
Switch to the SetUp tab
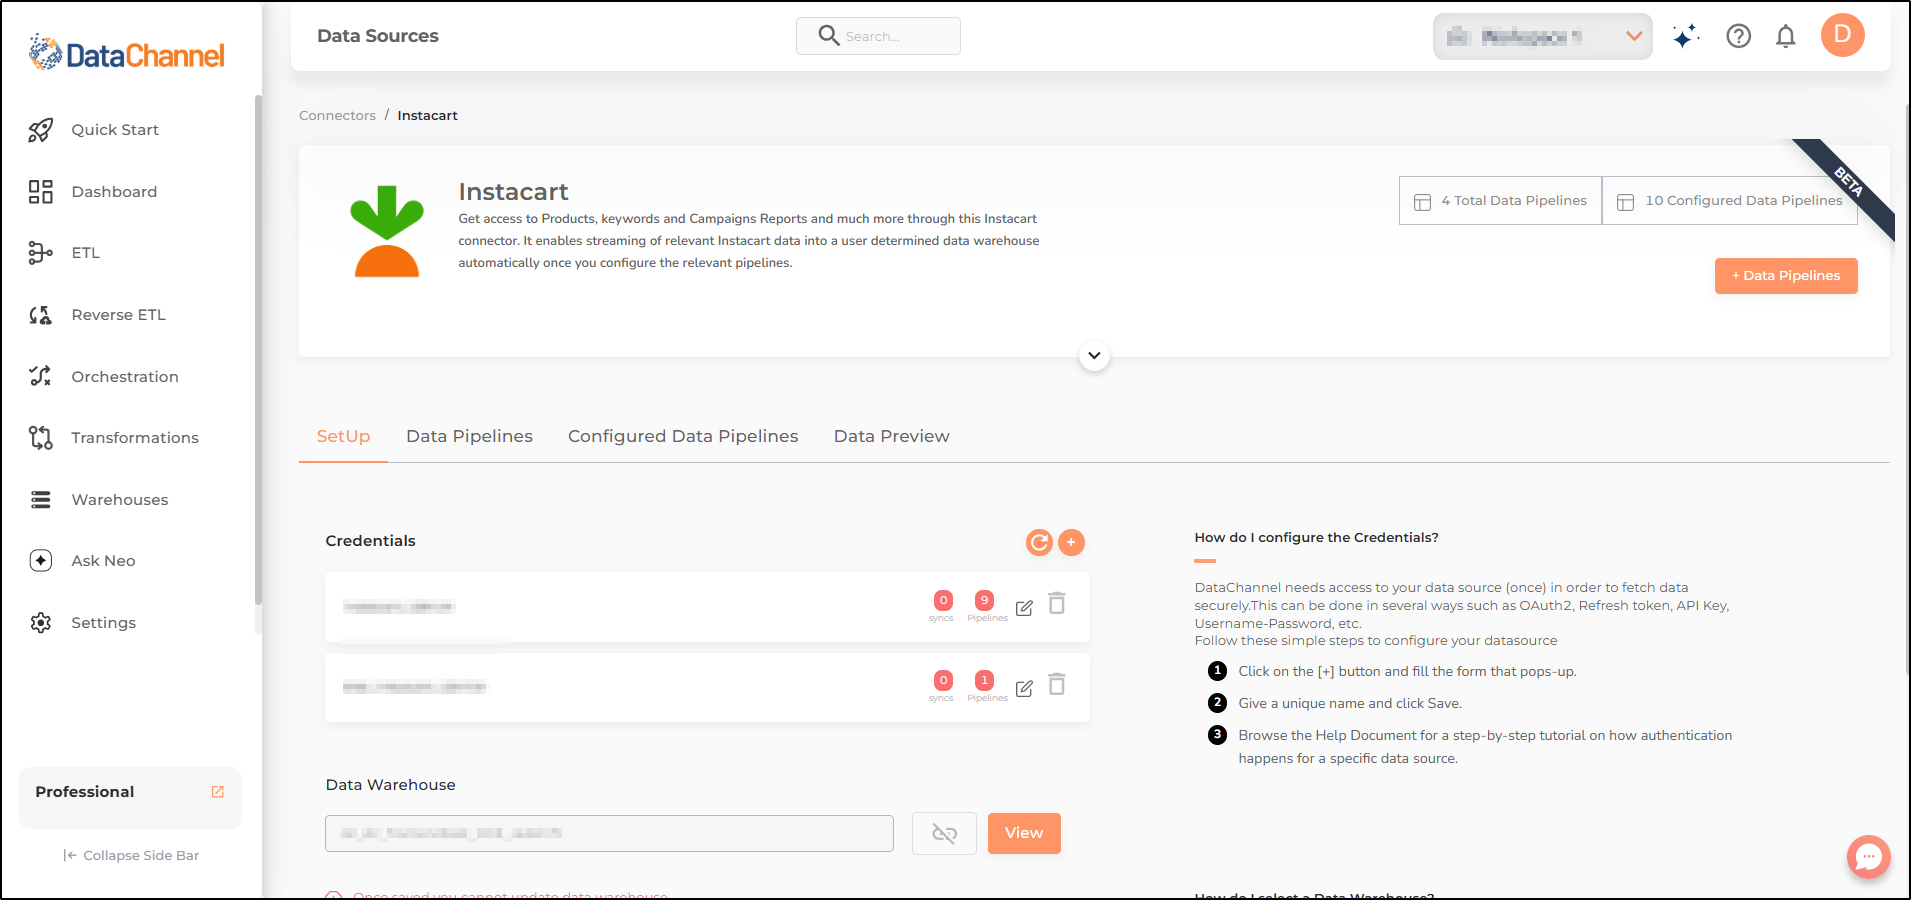tap(343, 436)
